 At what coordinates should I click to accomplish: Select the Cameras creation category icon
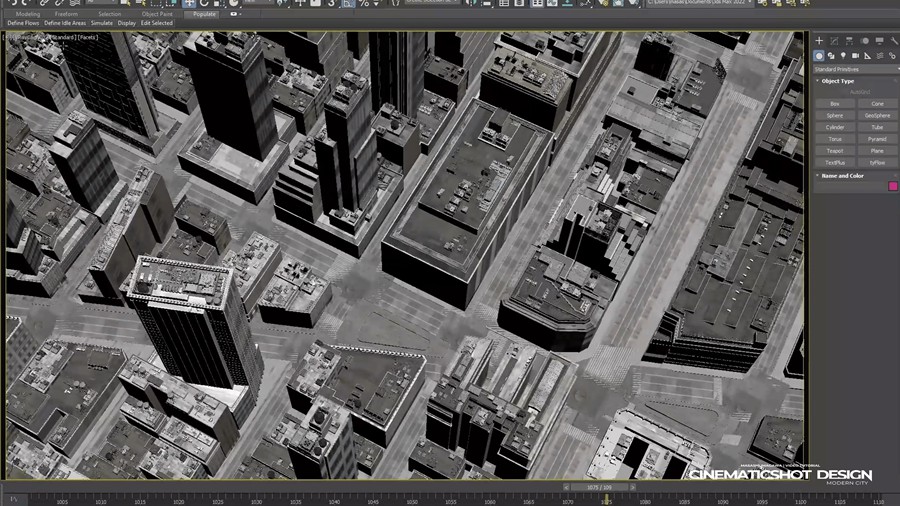click(x=855, y=56)
